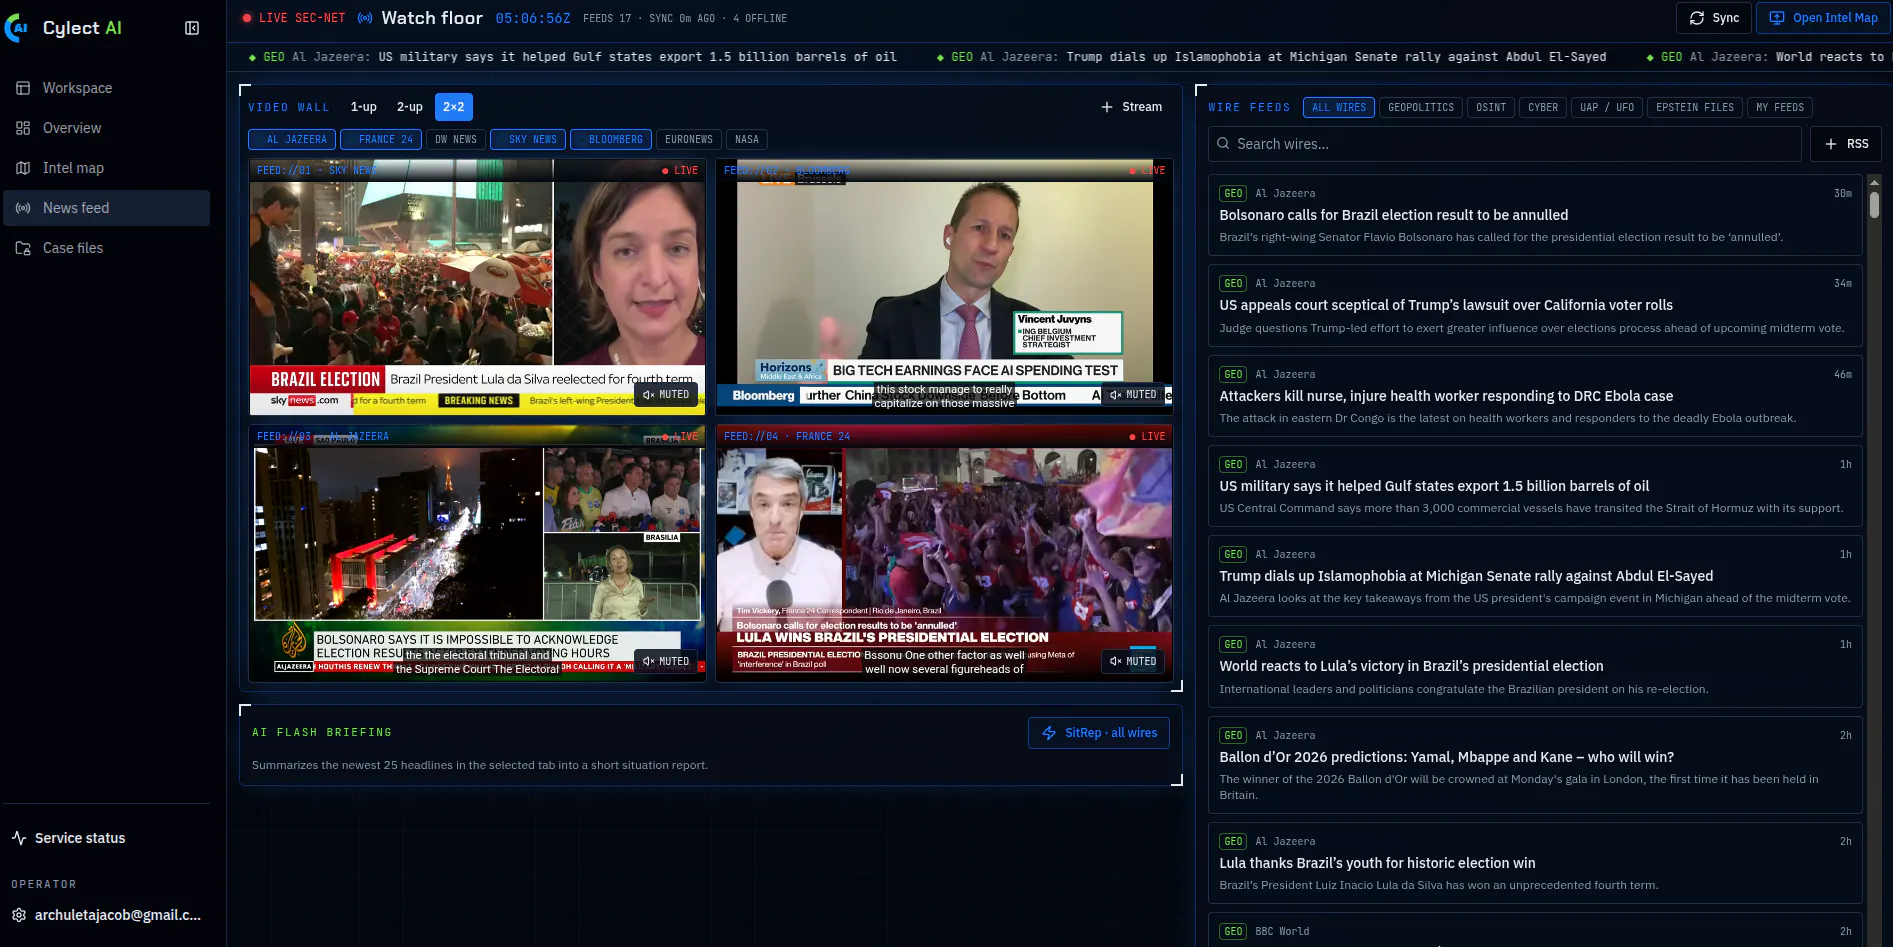Unmute the Al Jazeera video feed
Screen dimensions: 1893x947
point(666,661)
